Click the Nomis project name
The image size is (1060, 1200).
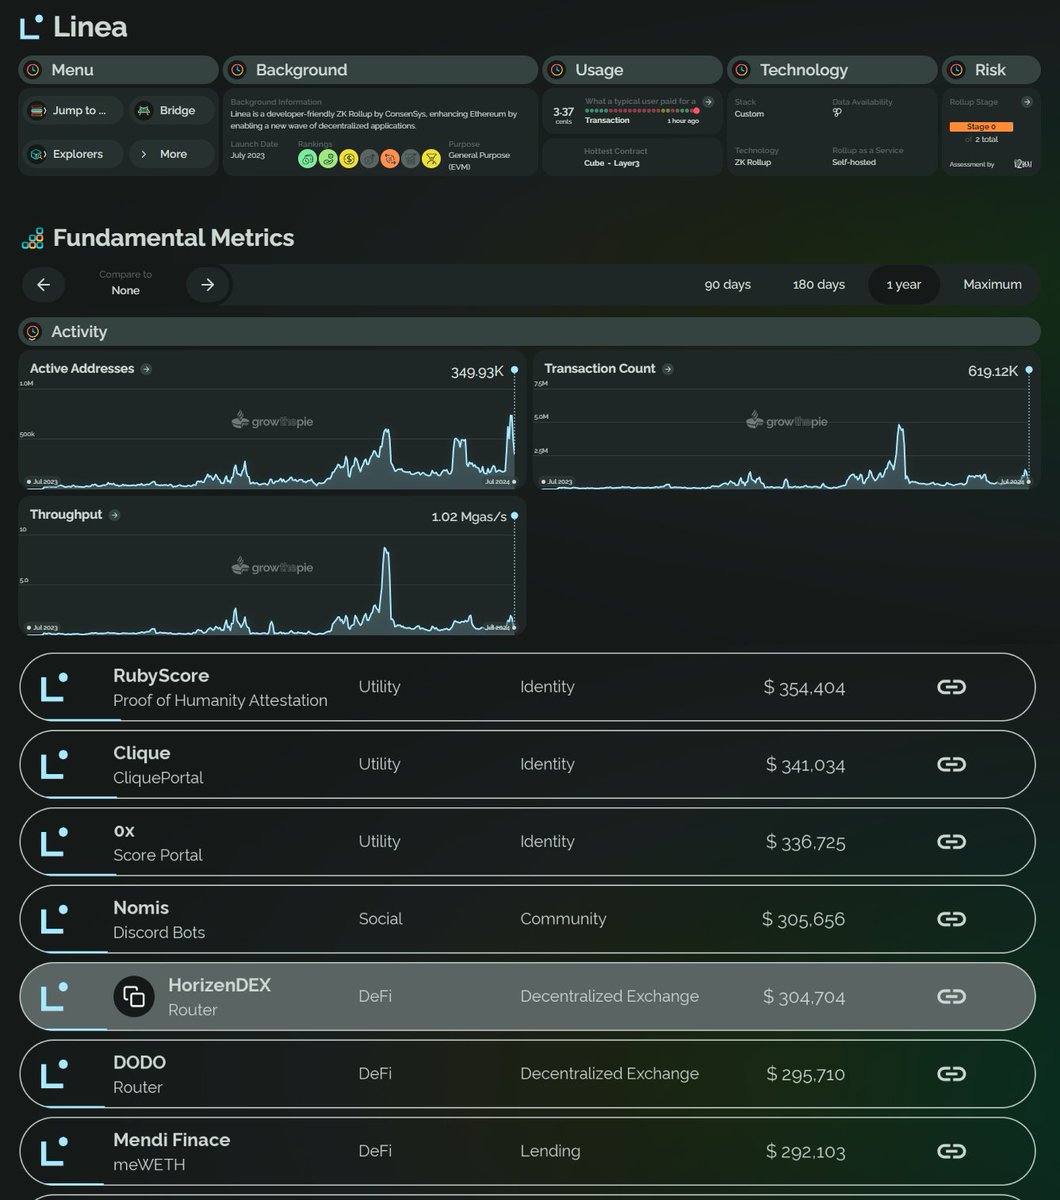[141, 908]
